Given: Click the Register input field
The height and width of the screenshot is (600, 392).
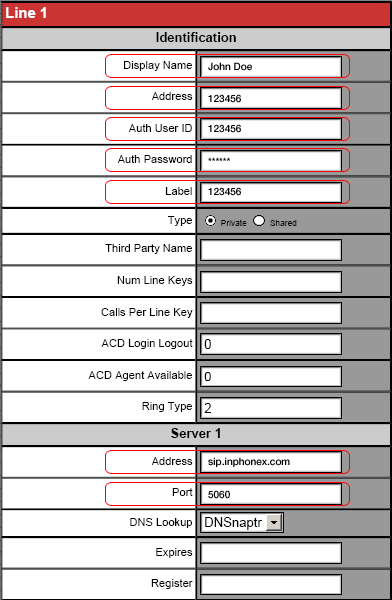Looking at the screenshot, I should pyautogui.click(x=271, y=585).
